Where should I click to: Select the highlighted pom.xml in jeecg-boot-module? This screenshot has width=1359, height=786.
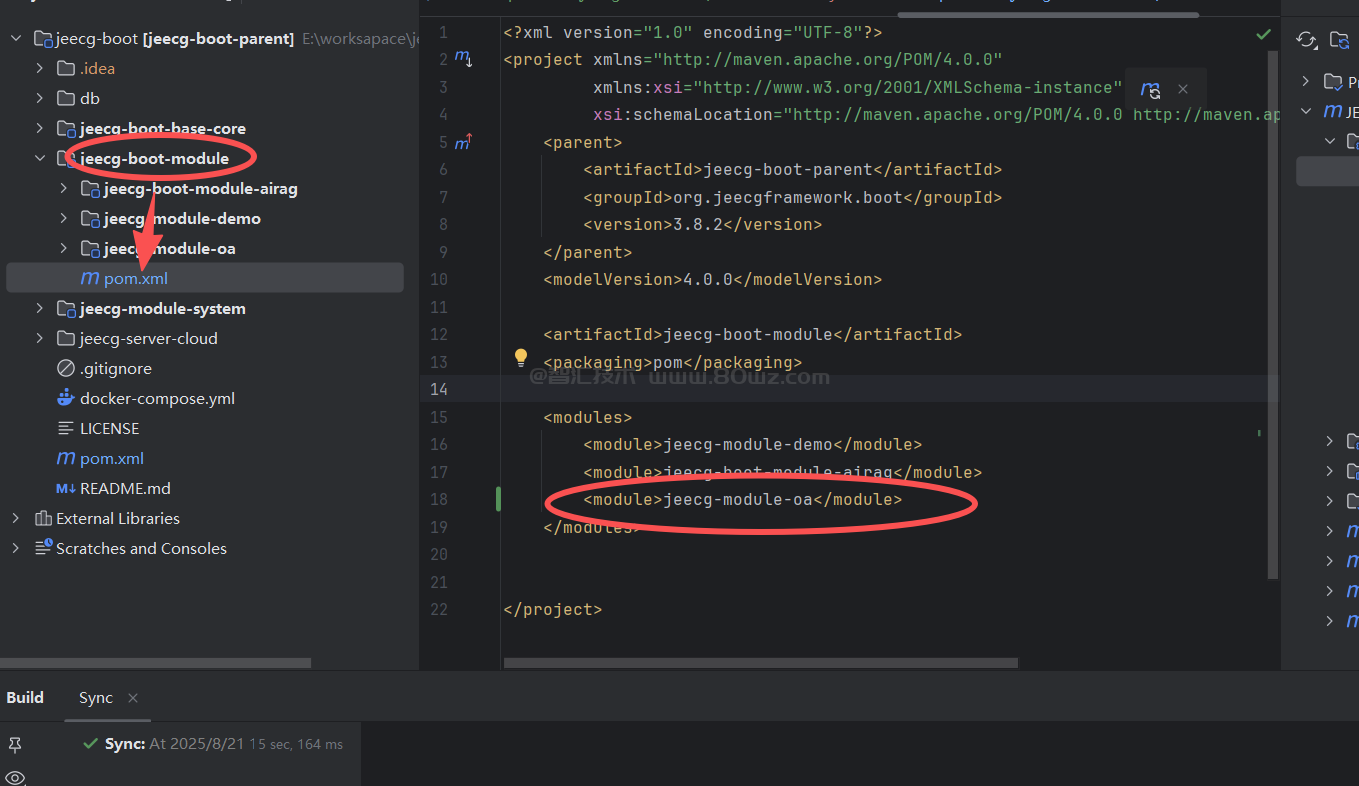(x=205, y=278)
